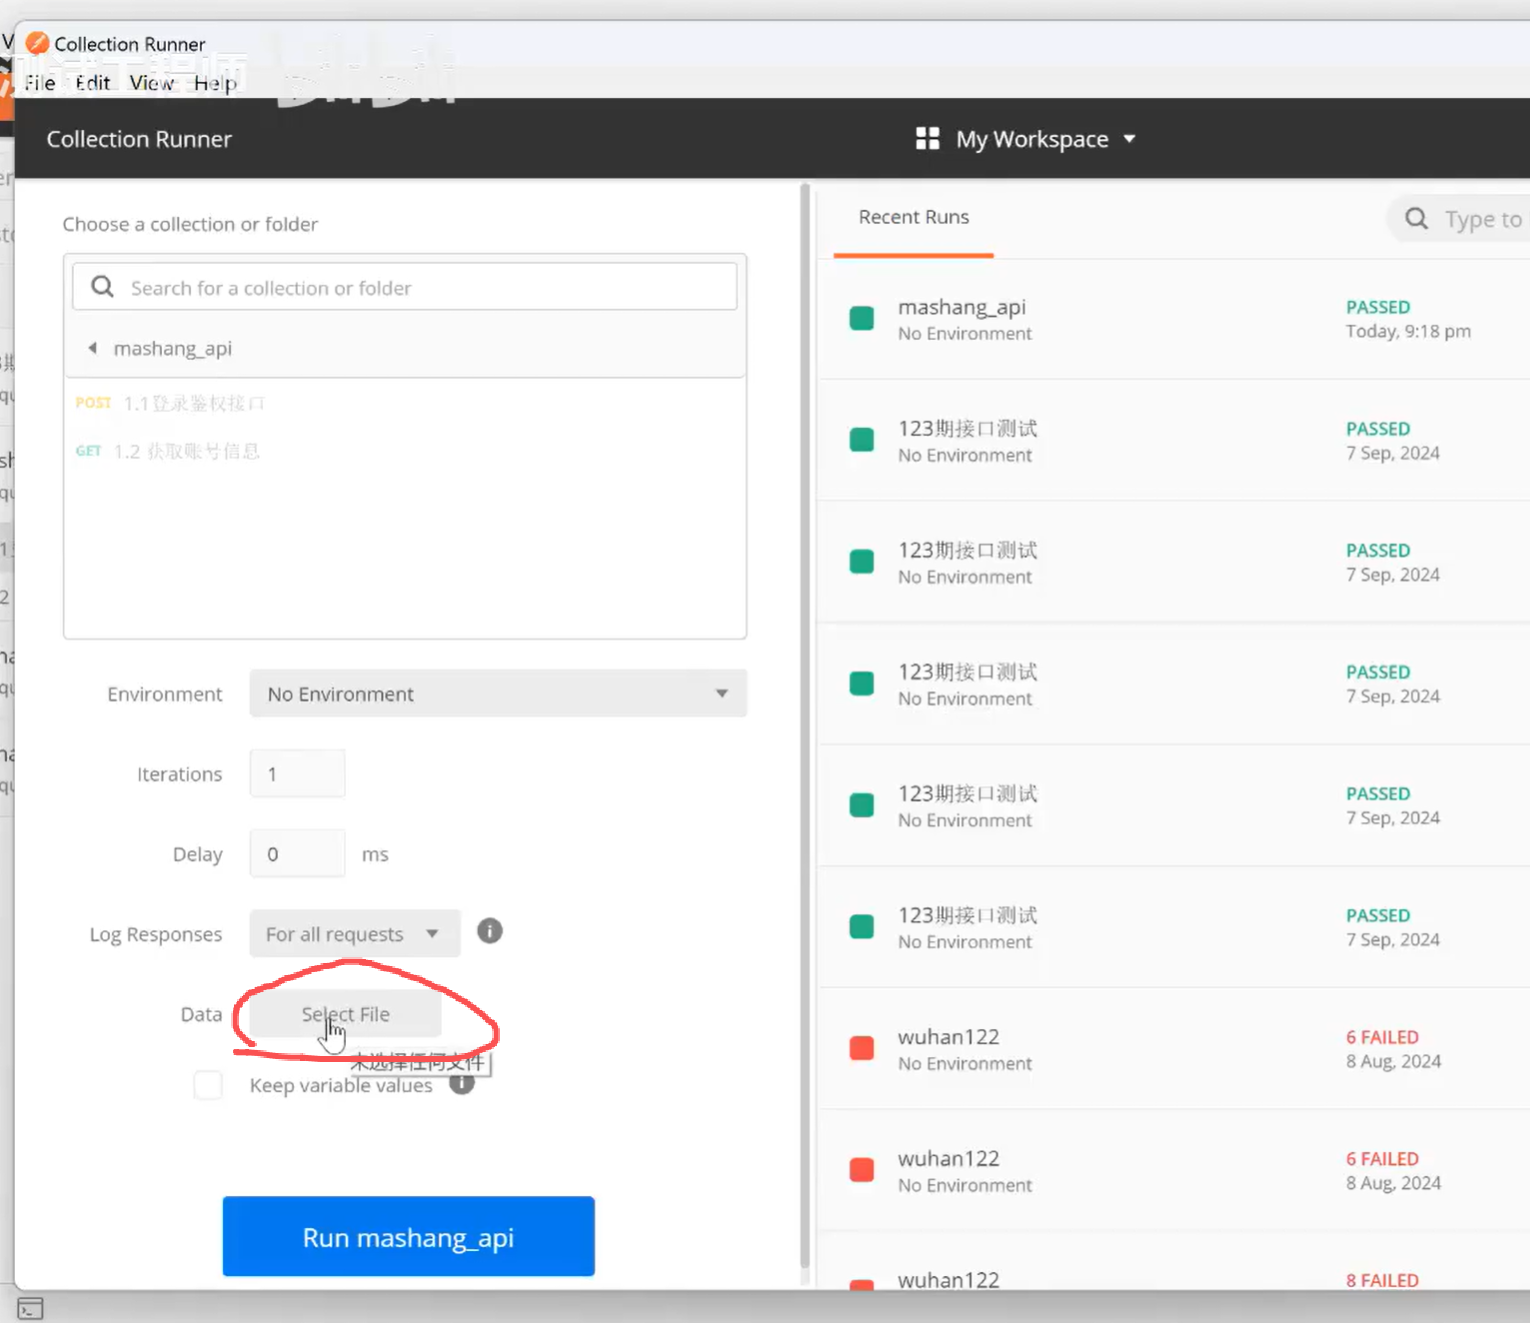Image resolution: width=1530 pixels, height=1323 pixels.
Task: Click the Choose a collection or folder label
Action: pyautogui.click(x=190, y=224)
